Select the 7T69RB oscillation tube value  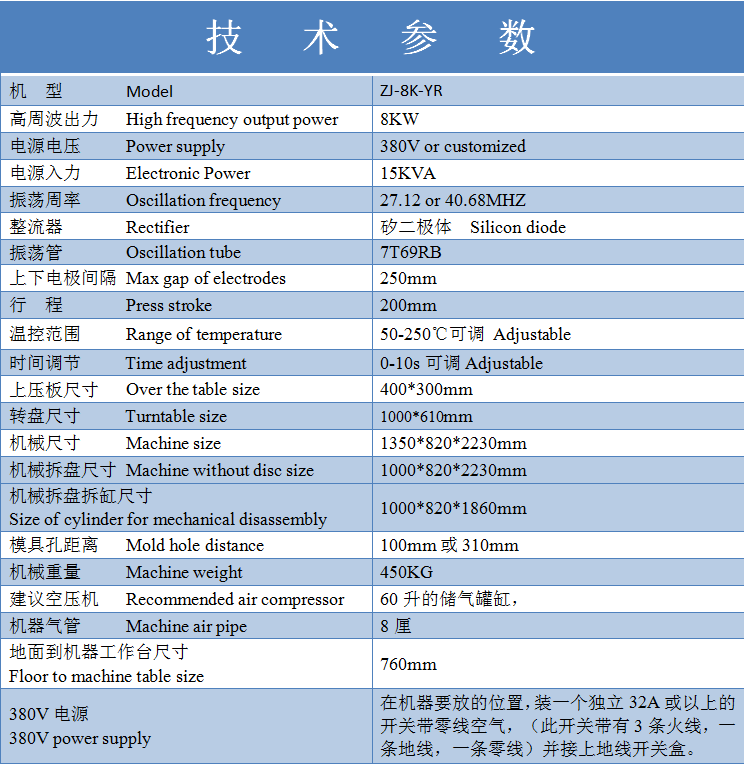pyautogui.click(x=411, y=252)
